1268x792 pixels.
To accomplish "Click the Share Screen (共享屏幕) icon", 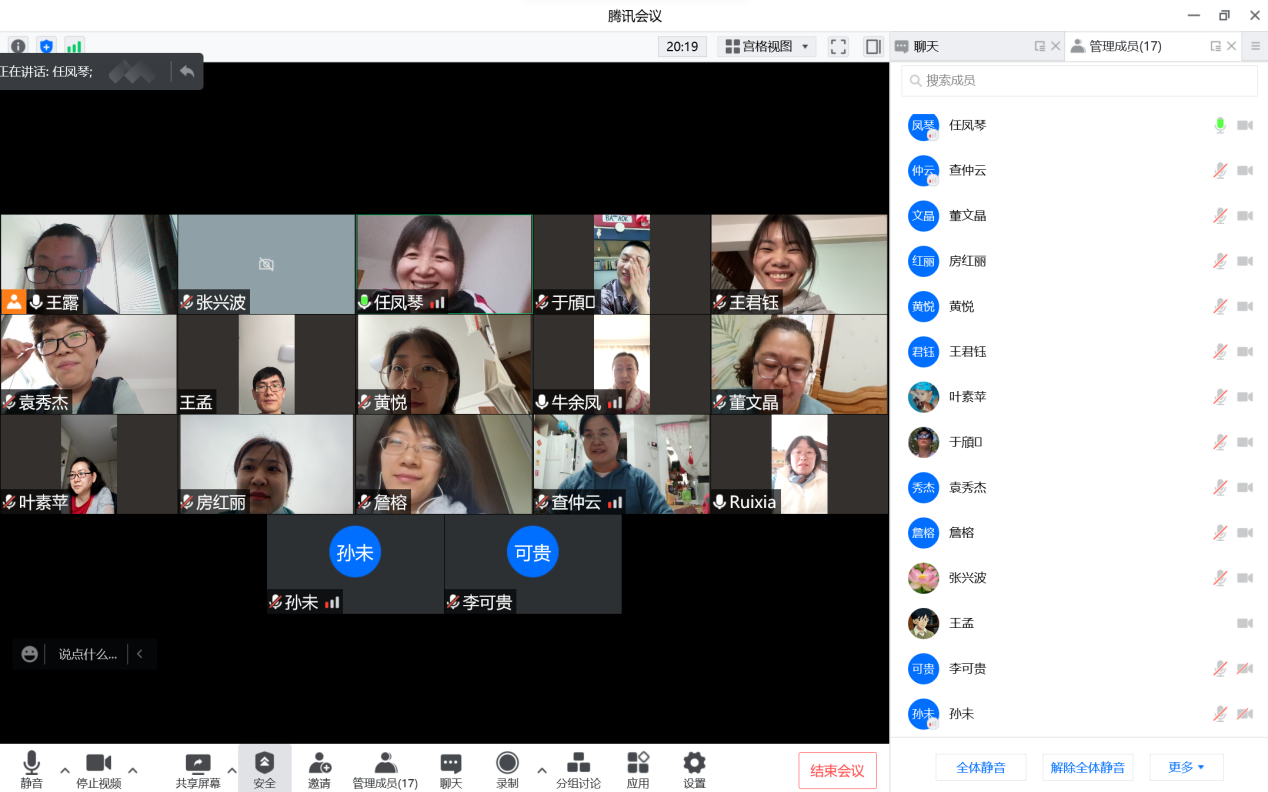I will (198, 764).
